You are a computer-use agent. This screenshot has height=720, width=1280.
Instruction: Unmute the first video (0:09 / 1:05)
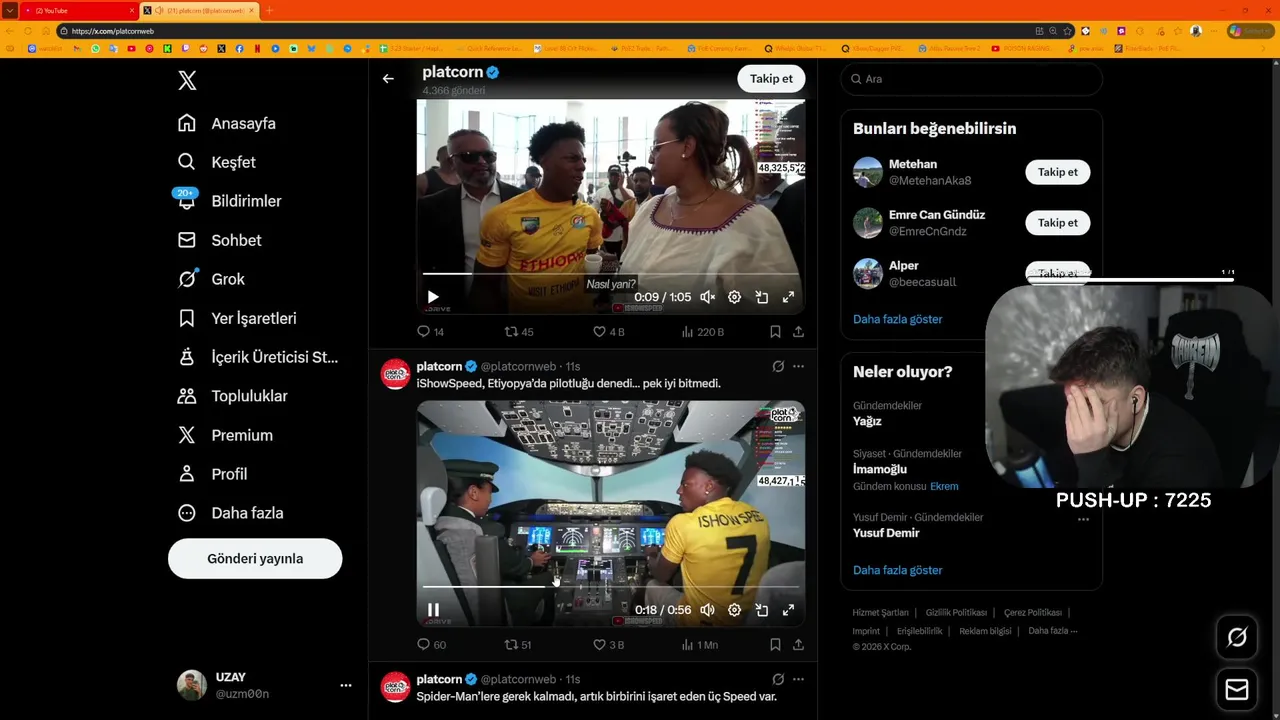(707, 297)
